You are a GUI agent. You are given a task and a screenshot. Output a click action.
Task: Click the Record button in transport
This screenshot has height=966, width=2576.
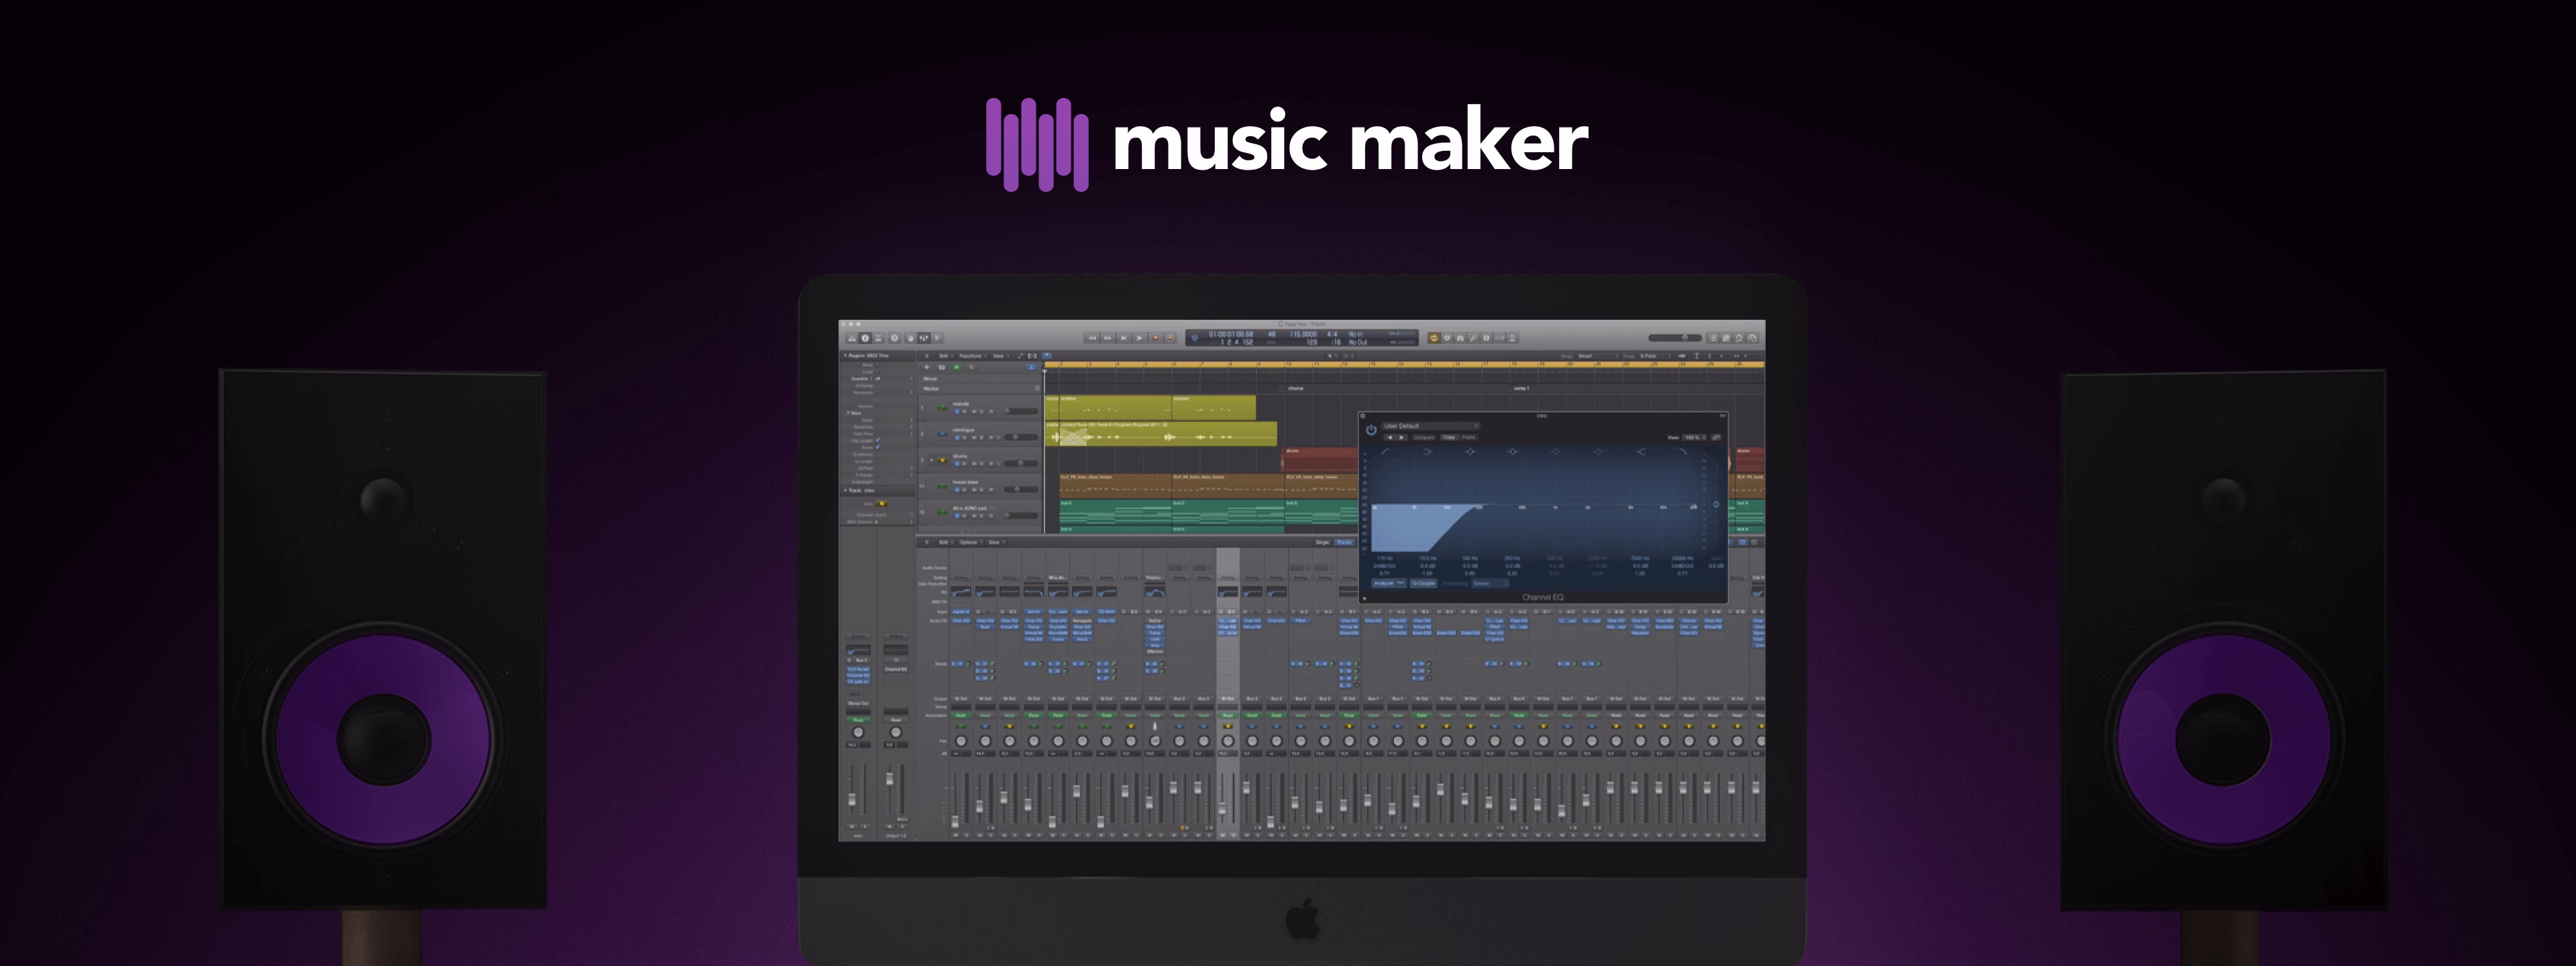click(1156, 338)
